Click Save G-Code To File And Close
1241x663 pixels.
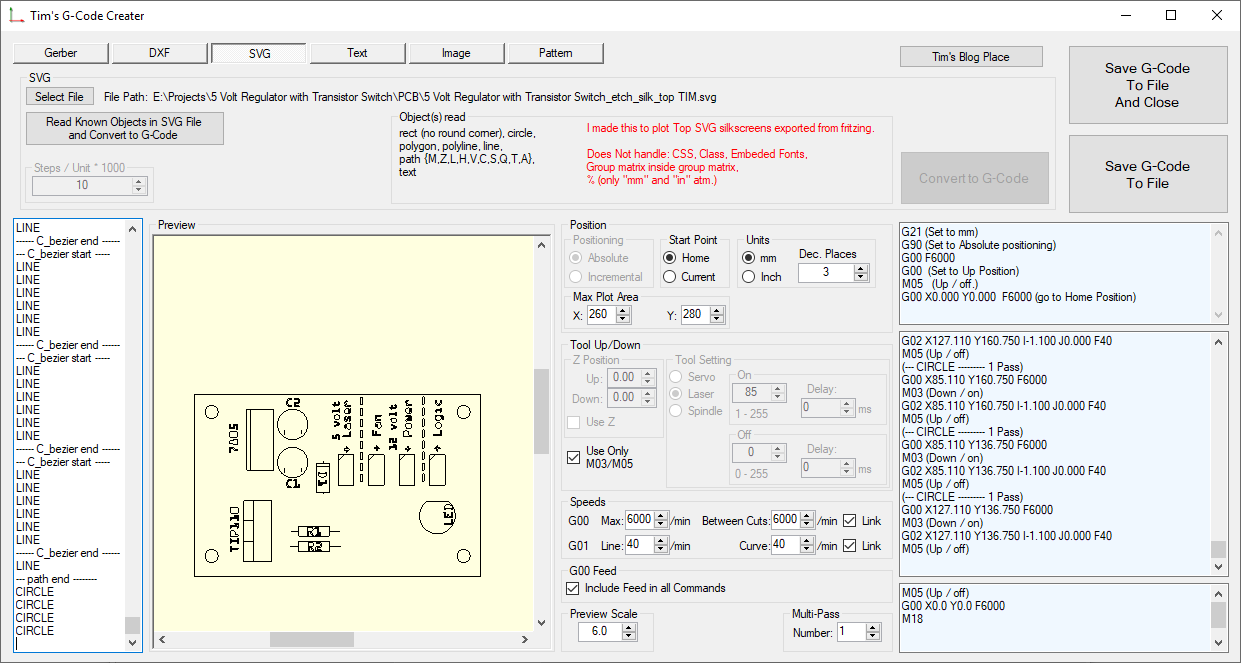click(1147, 85)
